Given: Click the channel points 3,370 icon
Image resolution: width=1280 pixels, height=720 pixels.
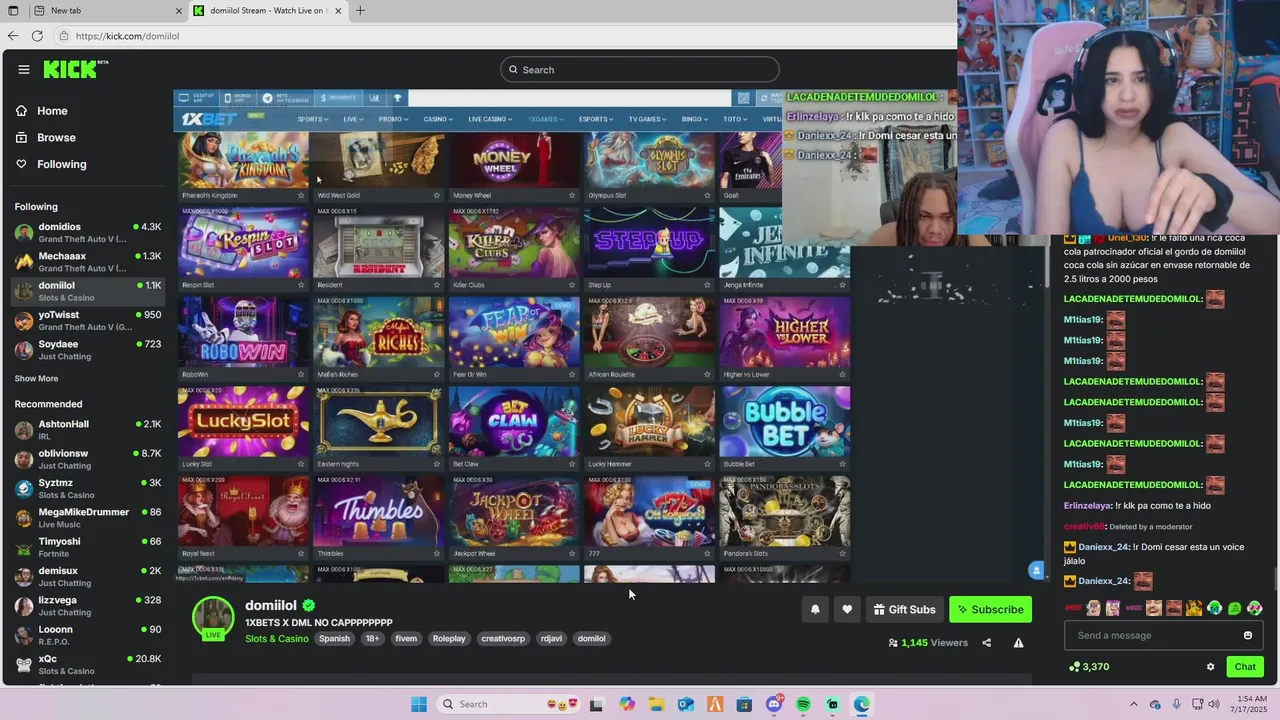Looking at the screenshot, I should [1074, 667].
